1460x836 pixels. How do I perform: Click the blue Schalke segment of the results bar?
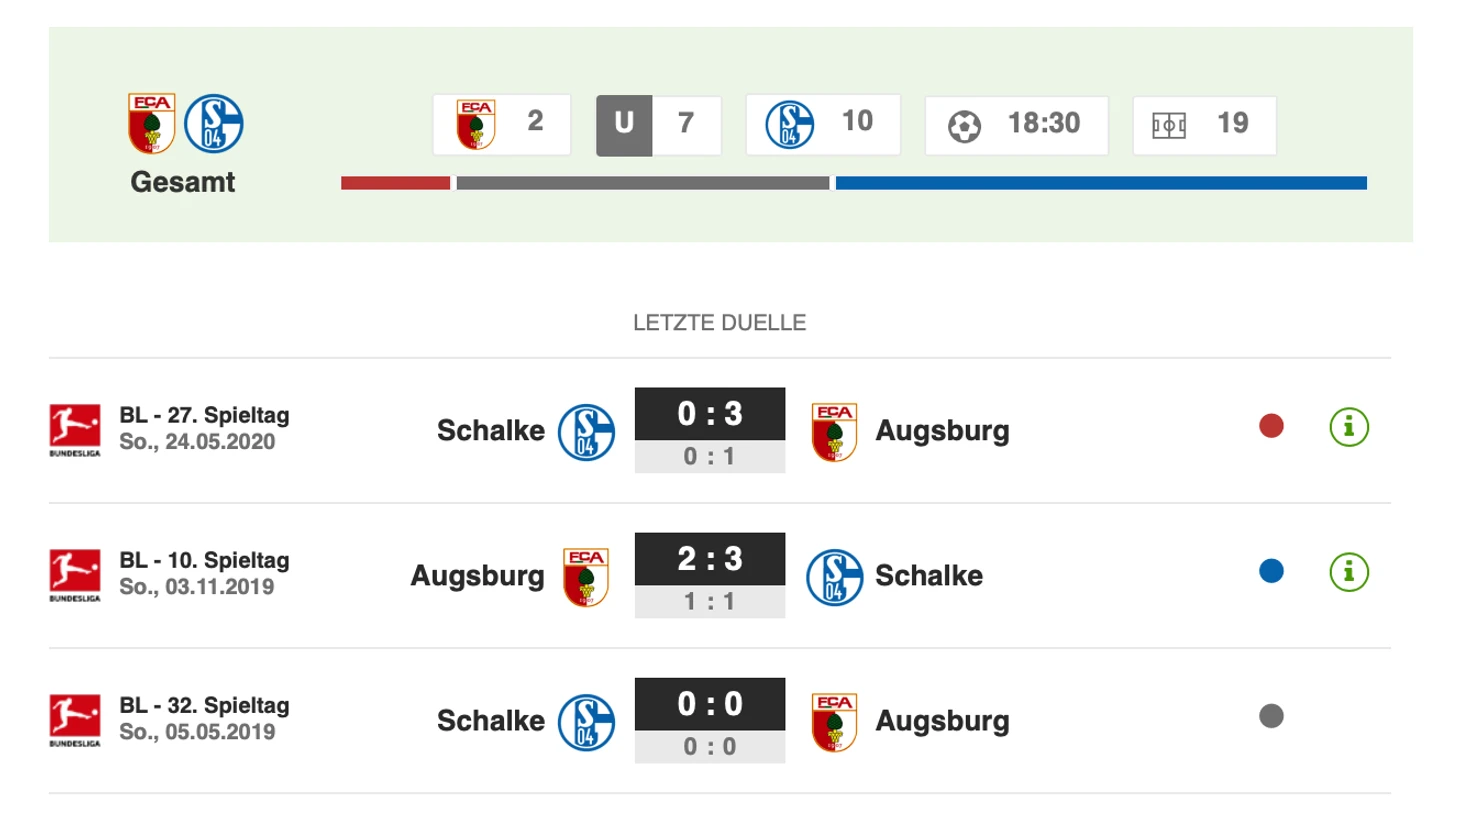pos(1100,183)
